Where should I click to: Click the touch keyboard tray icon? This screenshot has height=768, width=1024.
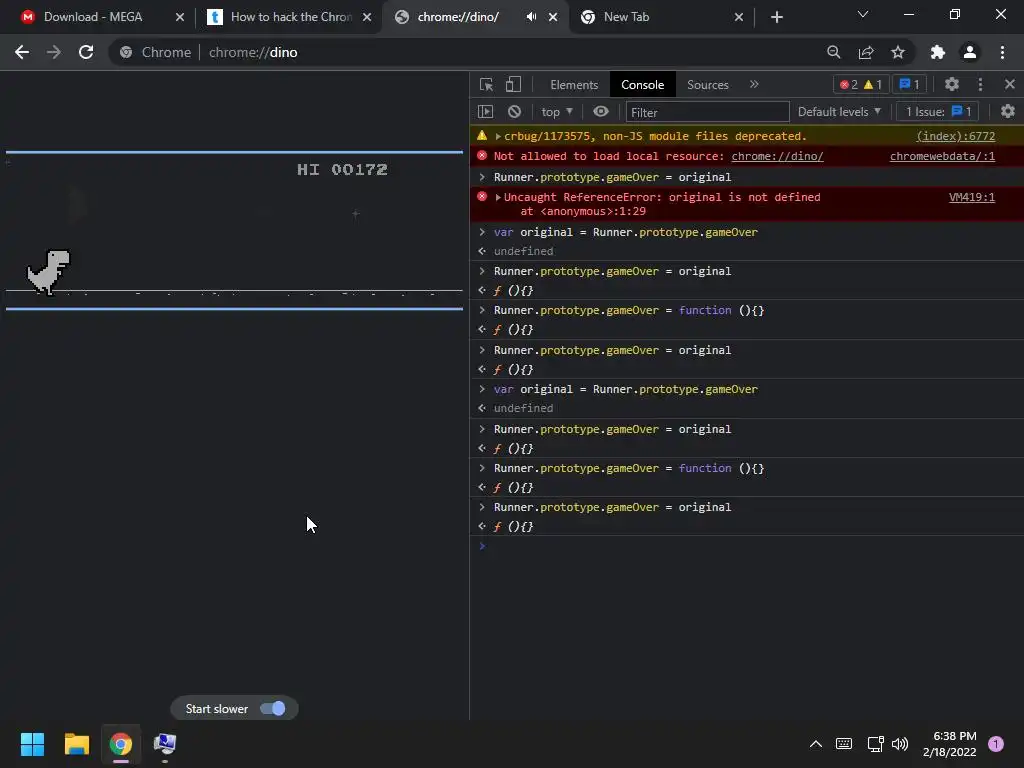[x=844, y=743]
